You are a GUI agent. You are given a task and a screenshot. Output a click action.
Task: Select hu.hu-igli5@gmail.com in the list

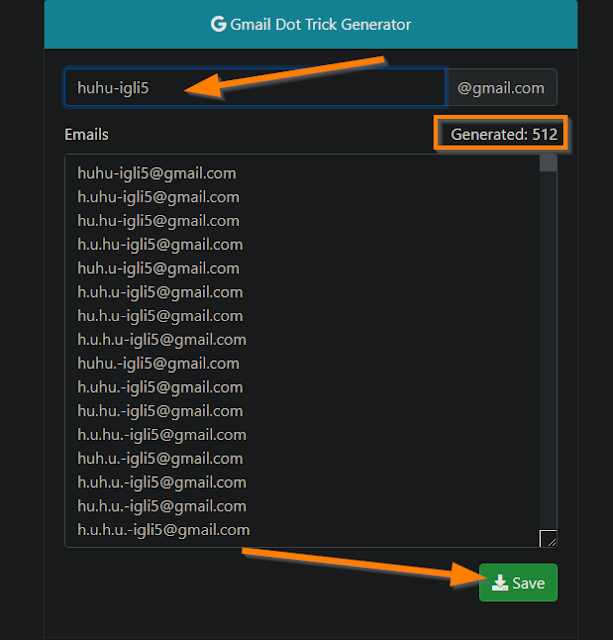pos(158,221)
